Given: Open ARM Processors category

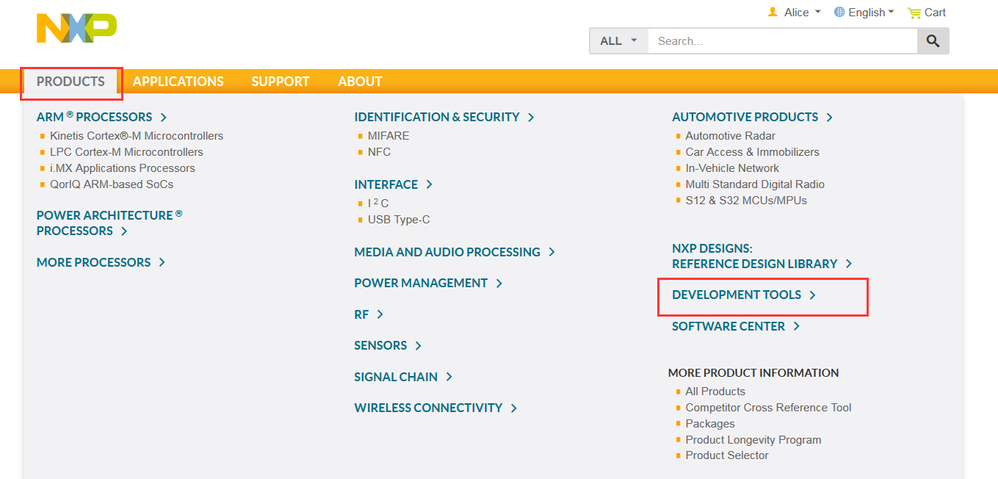Looking at the screenshot, I should pos(94,117).
